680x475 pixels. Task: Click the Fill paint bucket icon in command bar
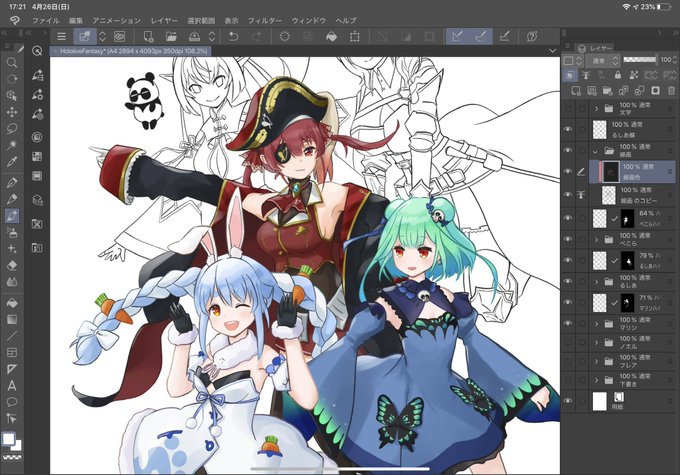331,36
